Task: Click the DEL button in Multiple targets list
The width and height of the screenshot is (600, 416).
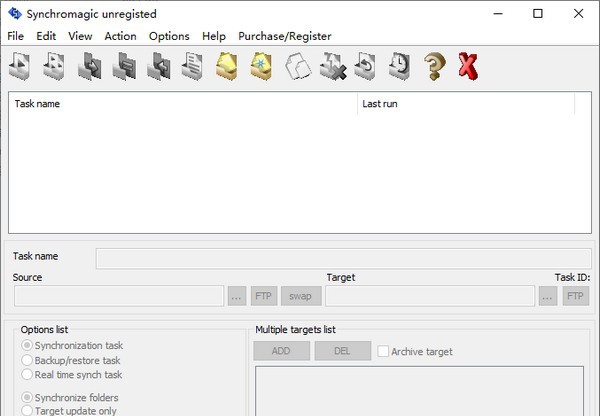Action: (342, 351)
